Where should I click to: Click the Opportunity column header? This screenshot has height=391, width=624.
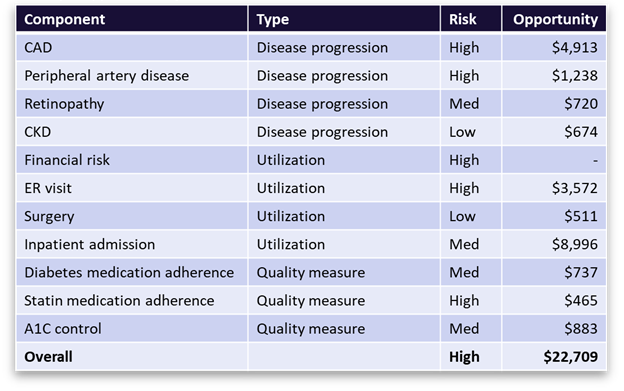coord(554,19)
